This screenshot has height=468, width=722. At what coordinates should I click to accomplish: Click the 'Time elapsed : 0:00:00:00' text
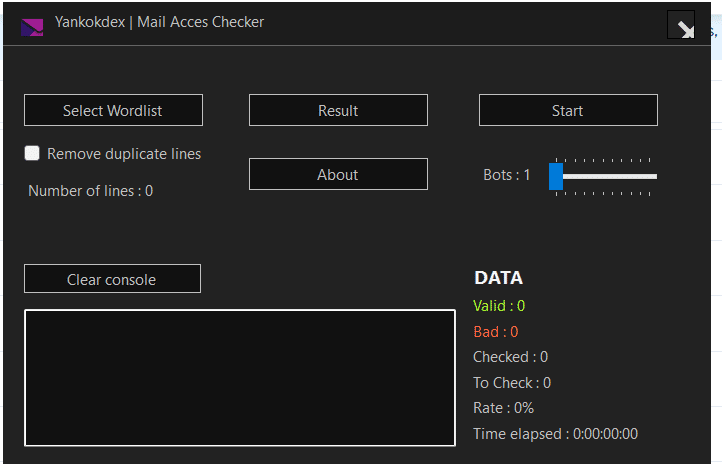(x=555, y=434)
